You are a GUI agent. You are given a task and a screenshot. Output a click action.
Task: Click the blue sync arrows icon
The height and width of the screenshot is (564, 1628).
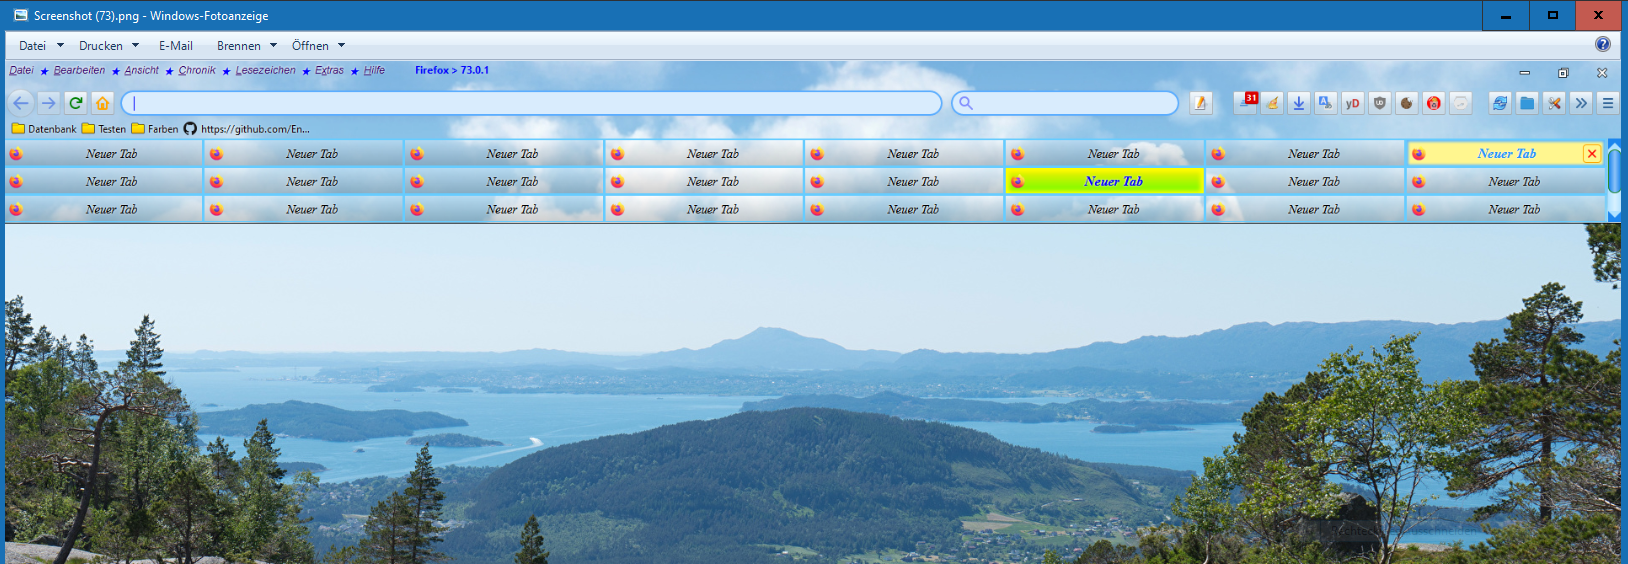pos(1499,103)
